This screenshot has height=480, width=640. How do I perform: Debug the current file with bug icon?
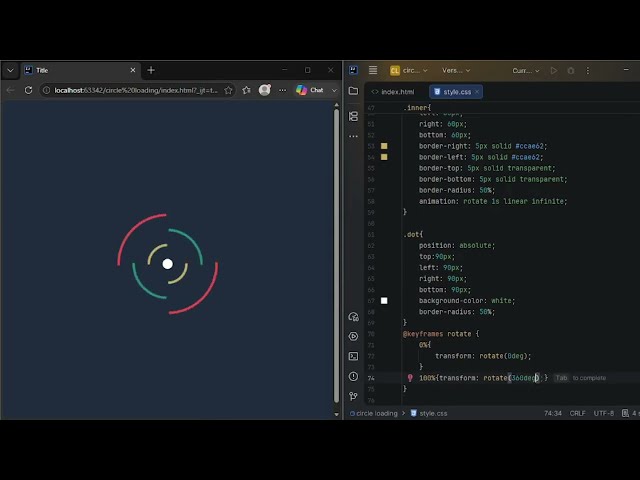coord(571,71)
